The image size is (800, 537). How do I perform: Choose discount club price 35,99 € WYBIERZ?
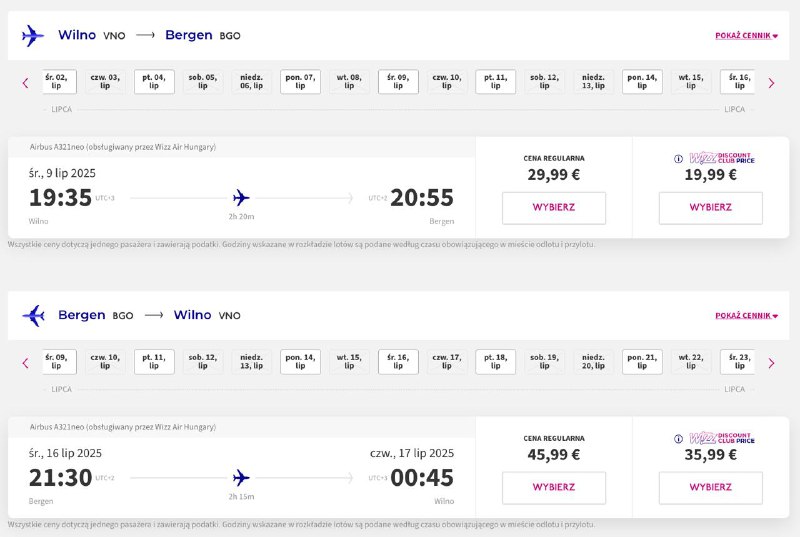tap(710, 488)
